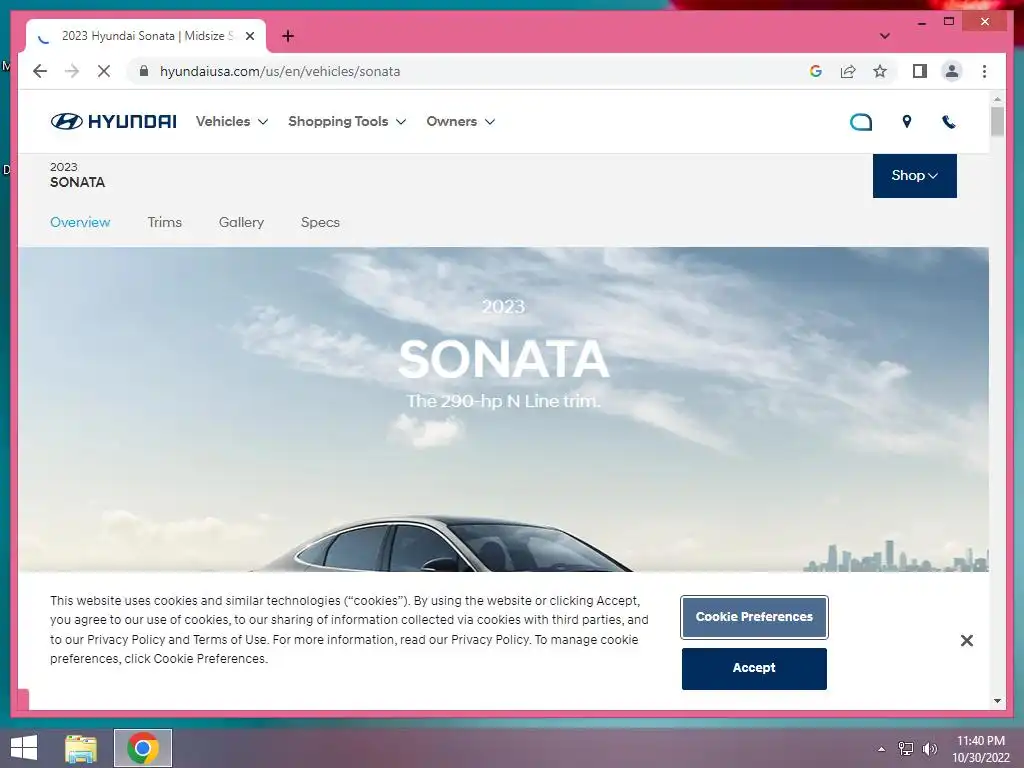Go back with the browser back arrow
The width and height of the screenshot is (1024, 768).
coord(40,71)
